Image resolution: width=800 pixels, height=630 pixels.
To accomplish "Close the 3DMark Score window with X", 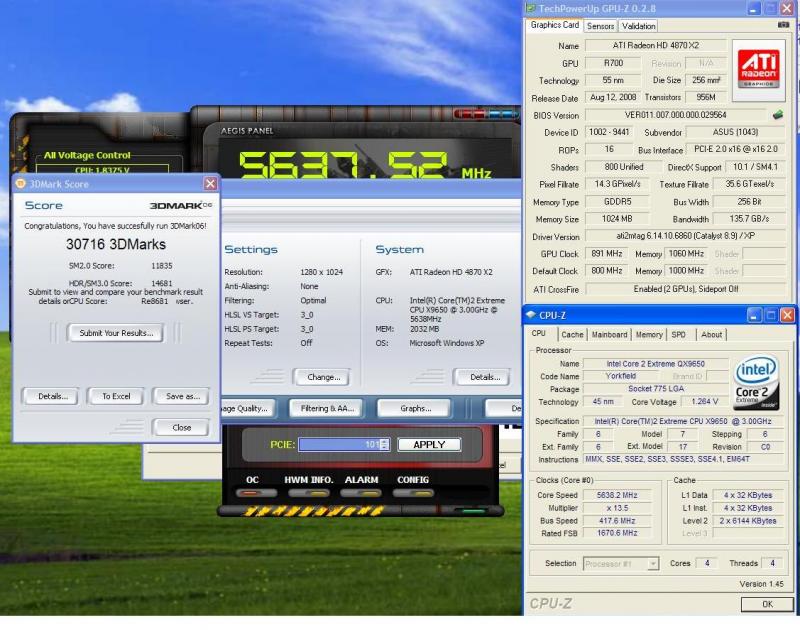I will [210, 184].
